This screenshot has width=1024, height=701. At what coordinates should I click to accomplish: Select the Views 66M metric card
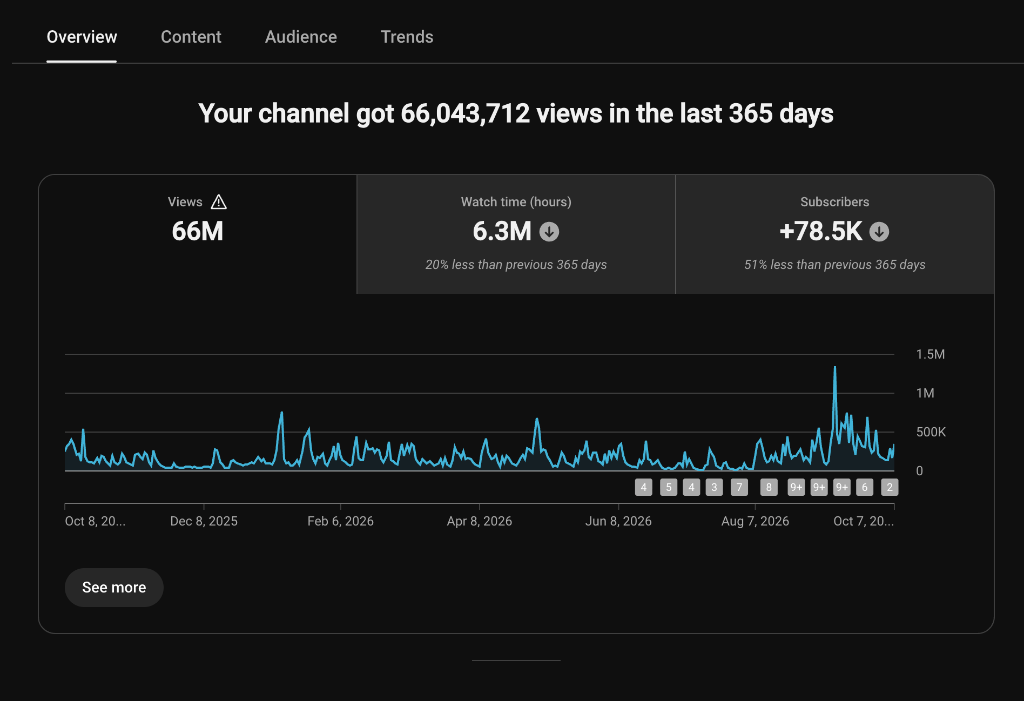[x=198, y=235]
